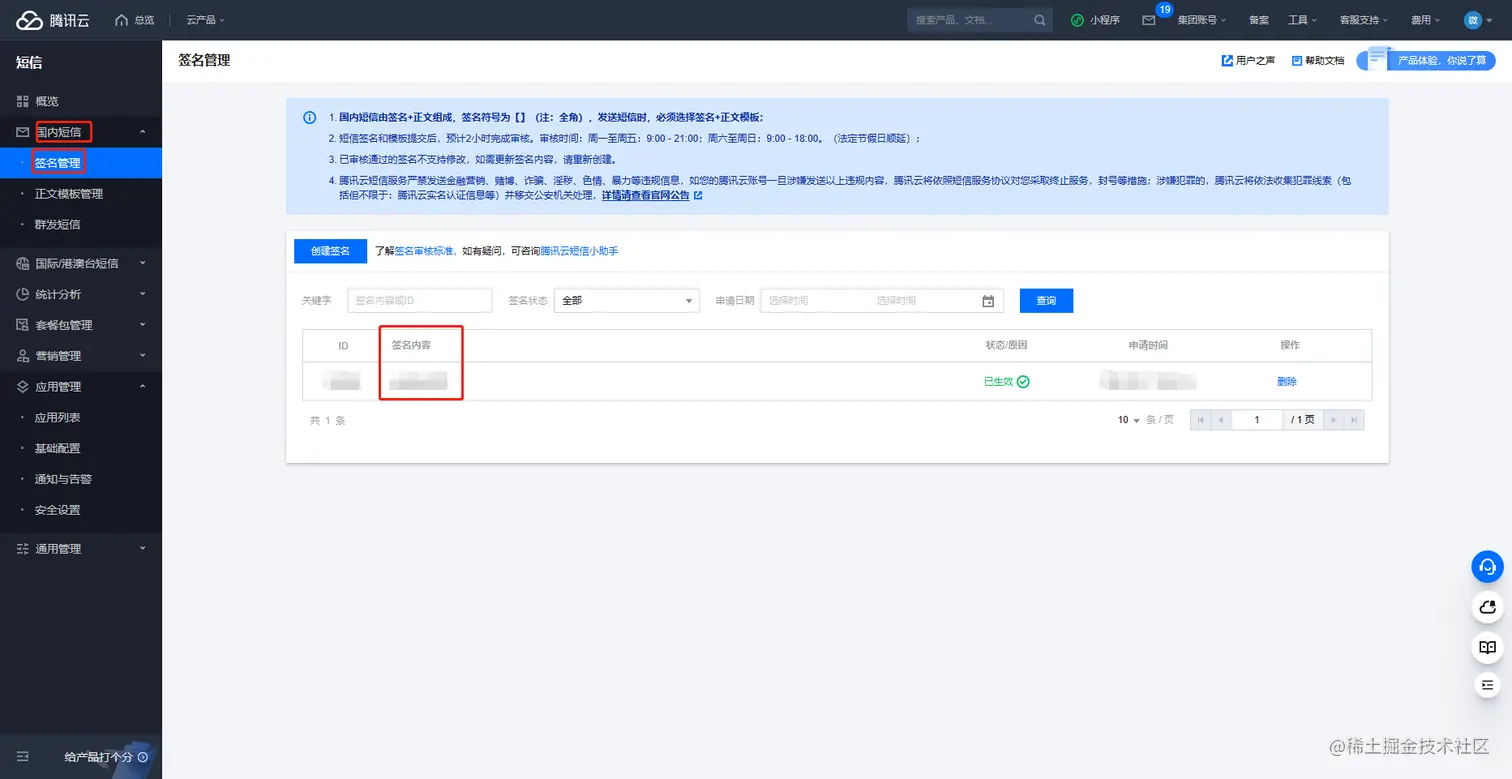This screenshot has height=779, width=1512.
Task: Open the 工具 dropdown menu
Action: [1302, 20]
